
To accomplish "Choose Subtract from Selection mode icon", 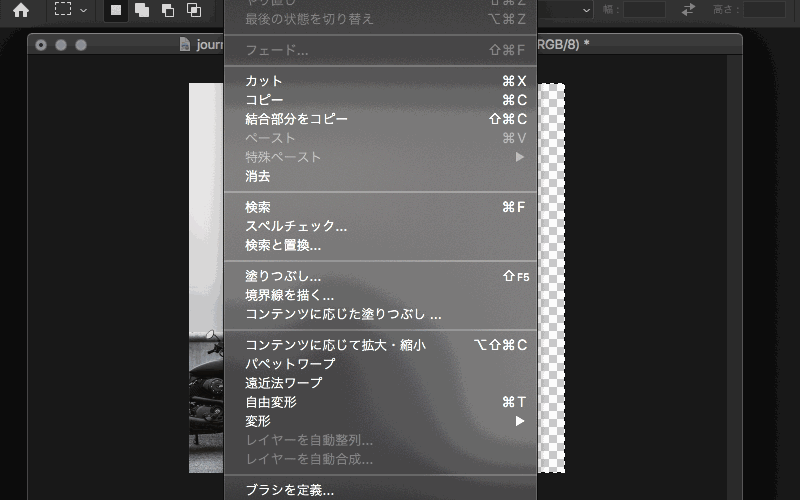I will (x=168, y=10).
